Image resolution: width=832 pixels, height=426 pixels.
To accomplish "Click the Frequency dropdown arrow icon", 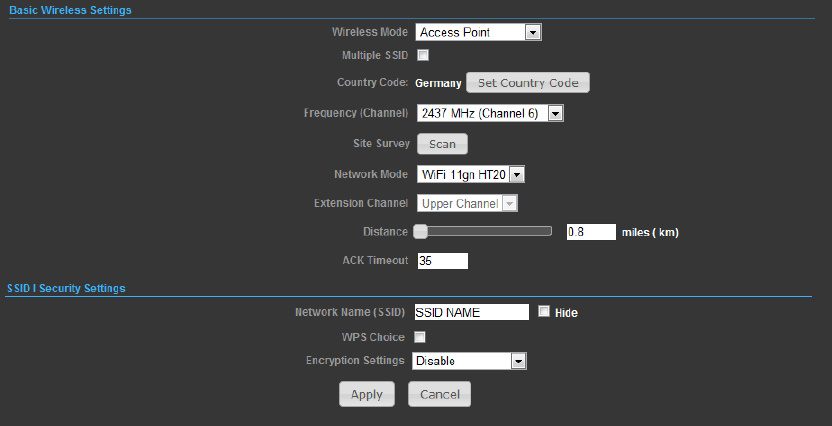I will click(x=555, y=113).
